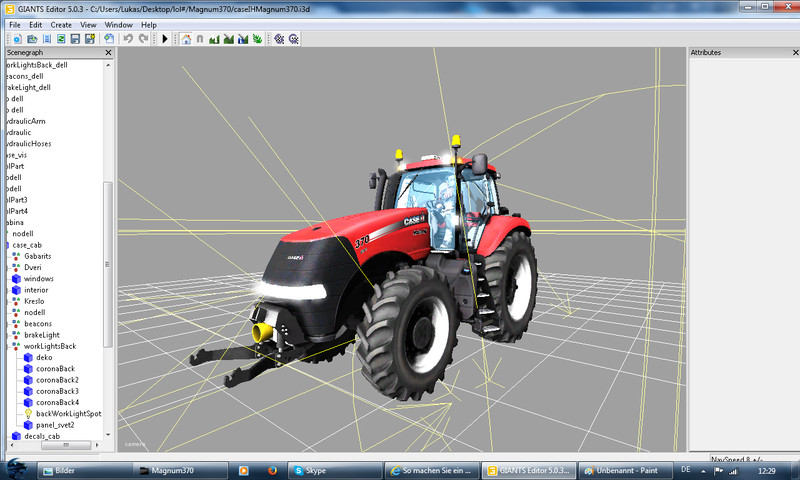Open the File menu
The image size is (800, 480).
point(15,24)
